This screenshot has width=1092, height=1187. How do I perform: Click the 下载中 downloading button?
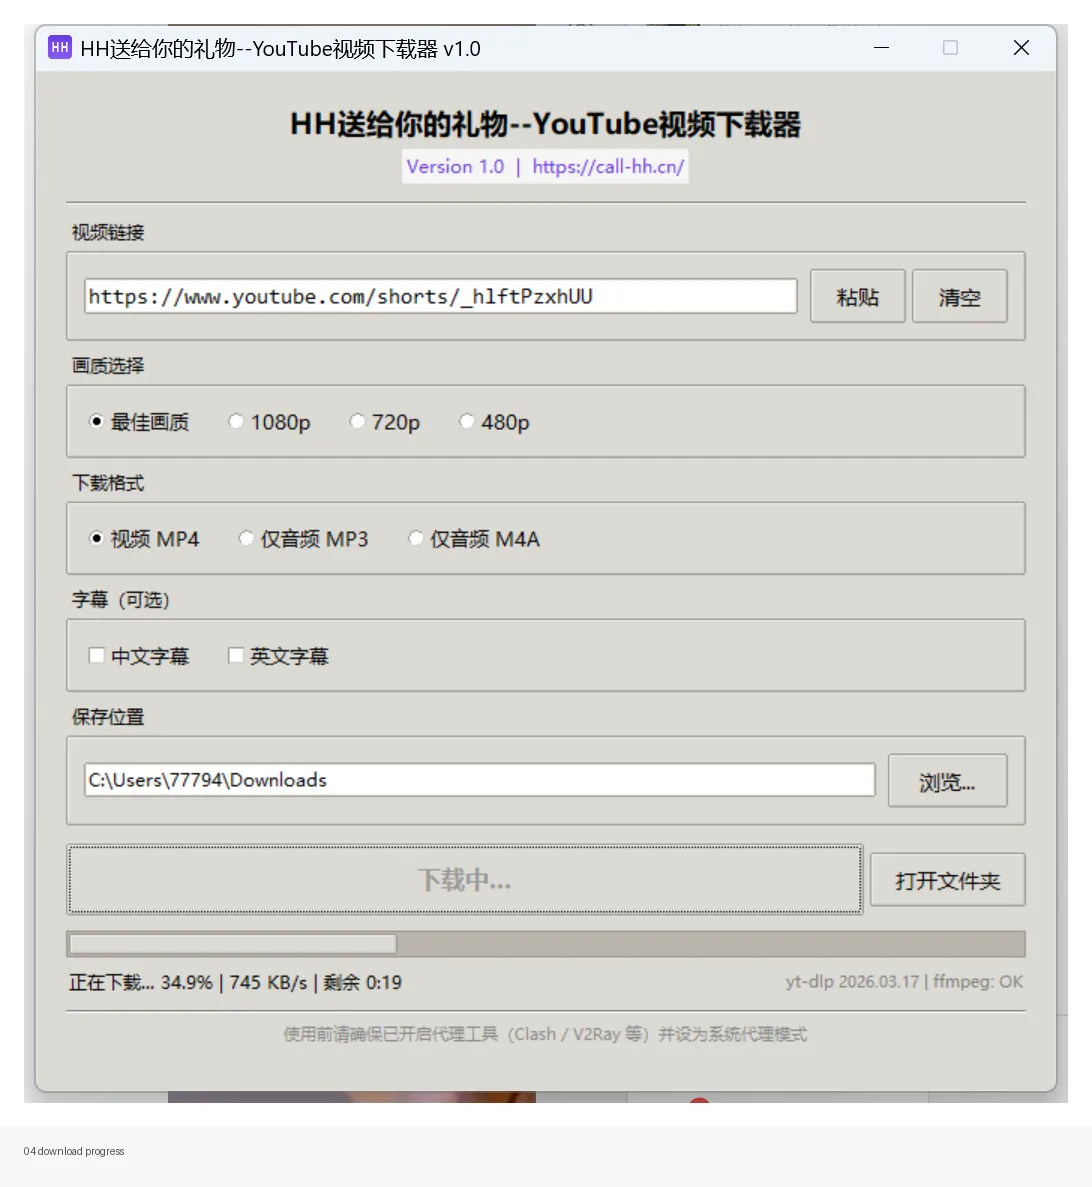(464, 879)
